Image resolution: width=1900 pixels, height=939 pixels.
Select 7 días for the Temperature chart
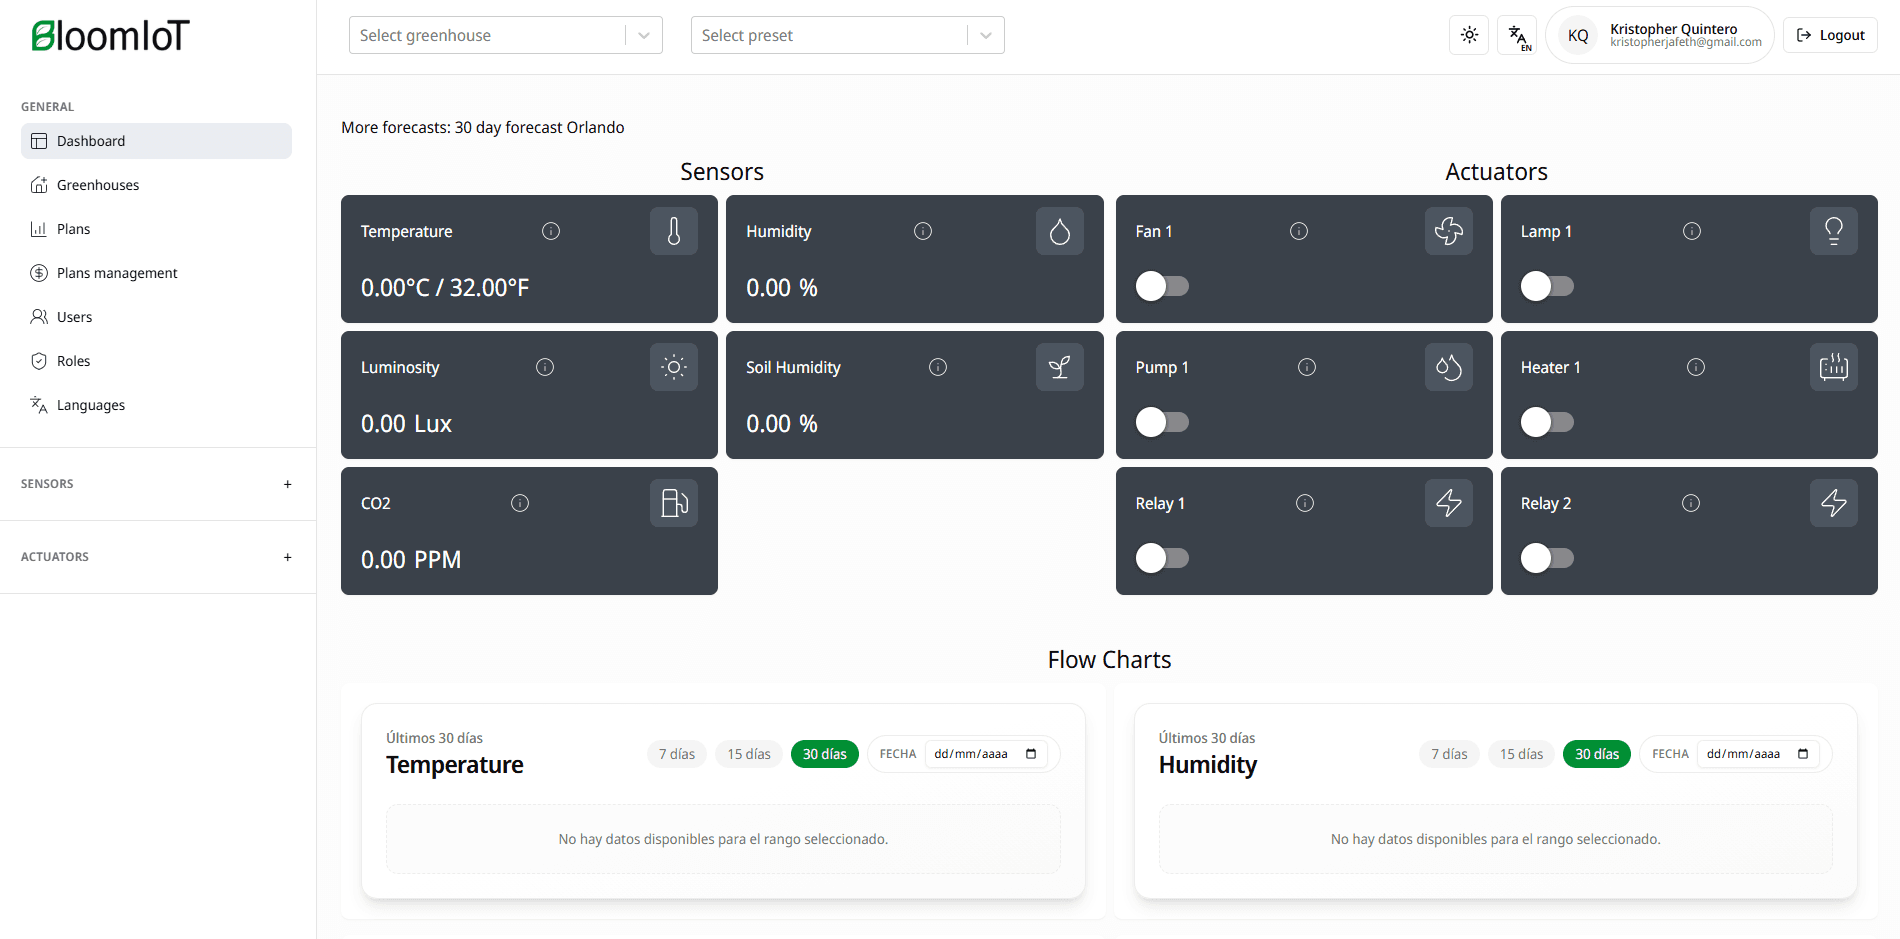(x=677, y=754)
